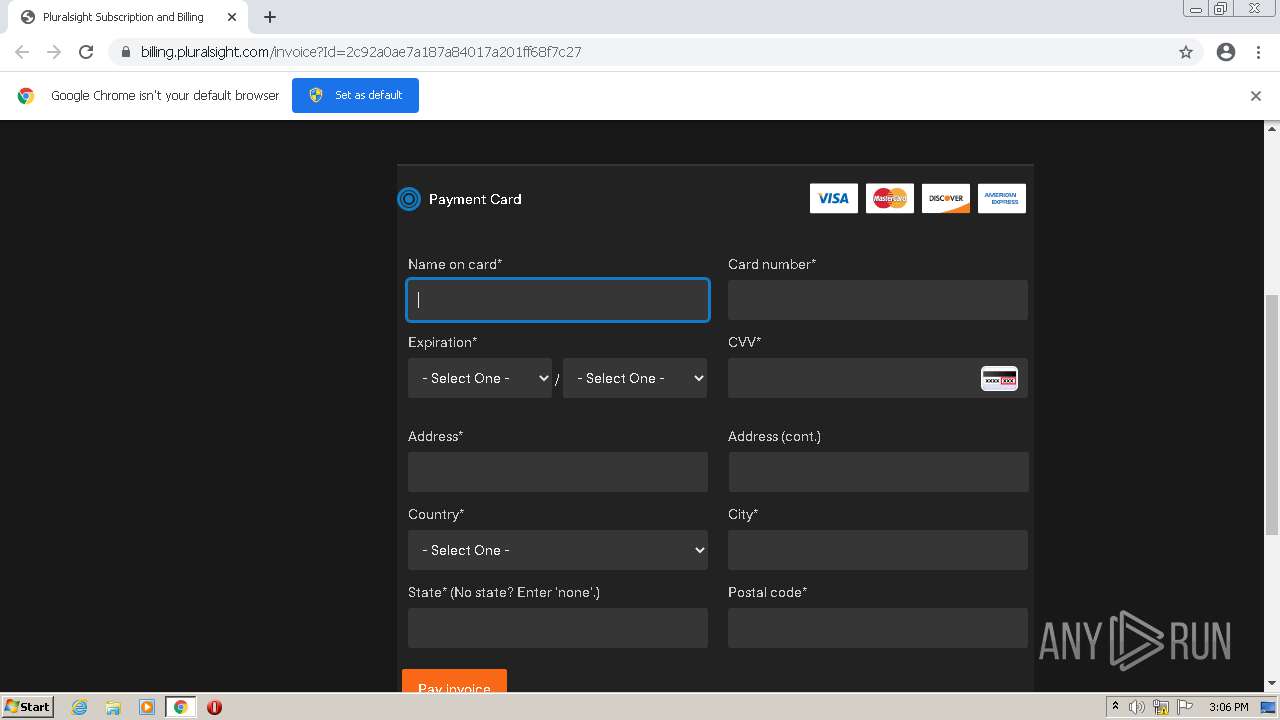Click the Action Center flag icon
1280x720 pixels.
pyautogui.click(x=1184, y=707)
